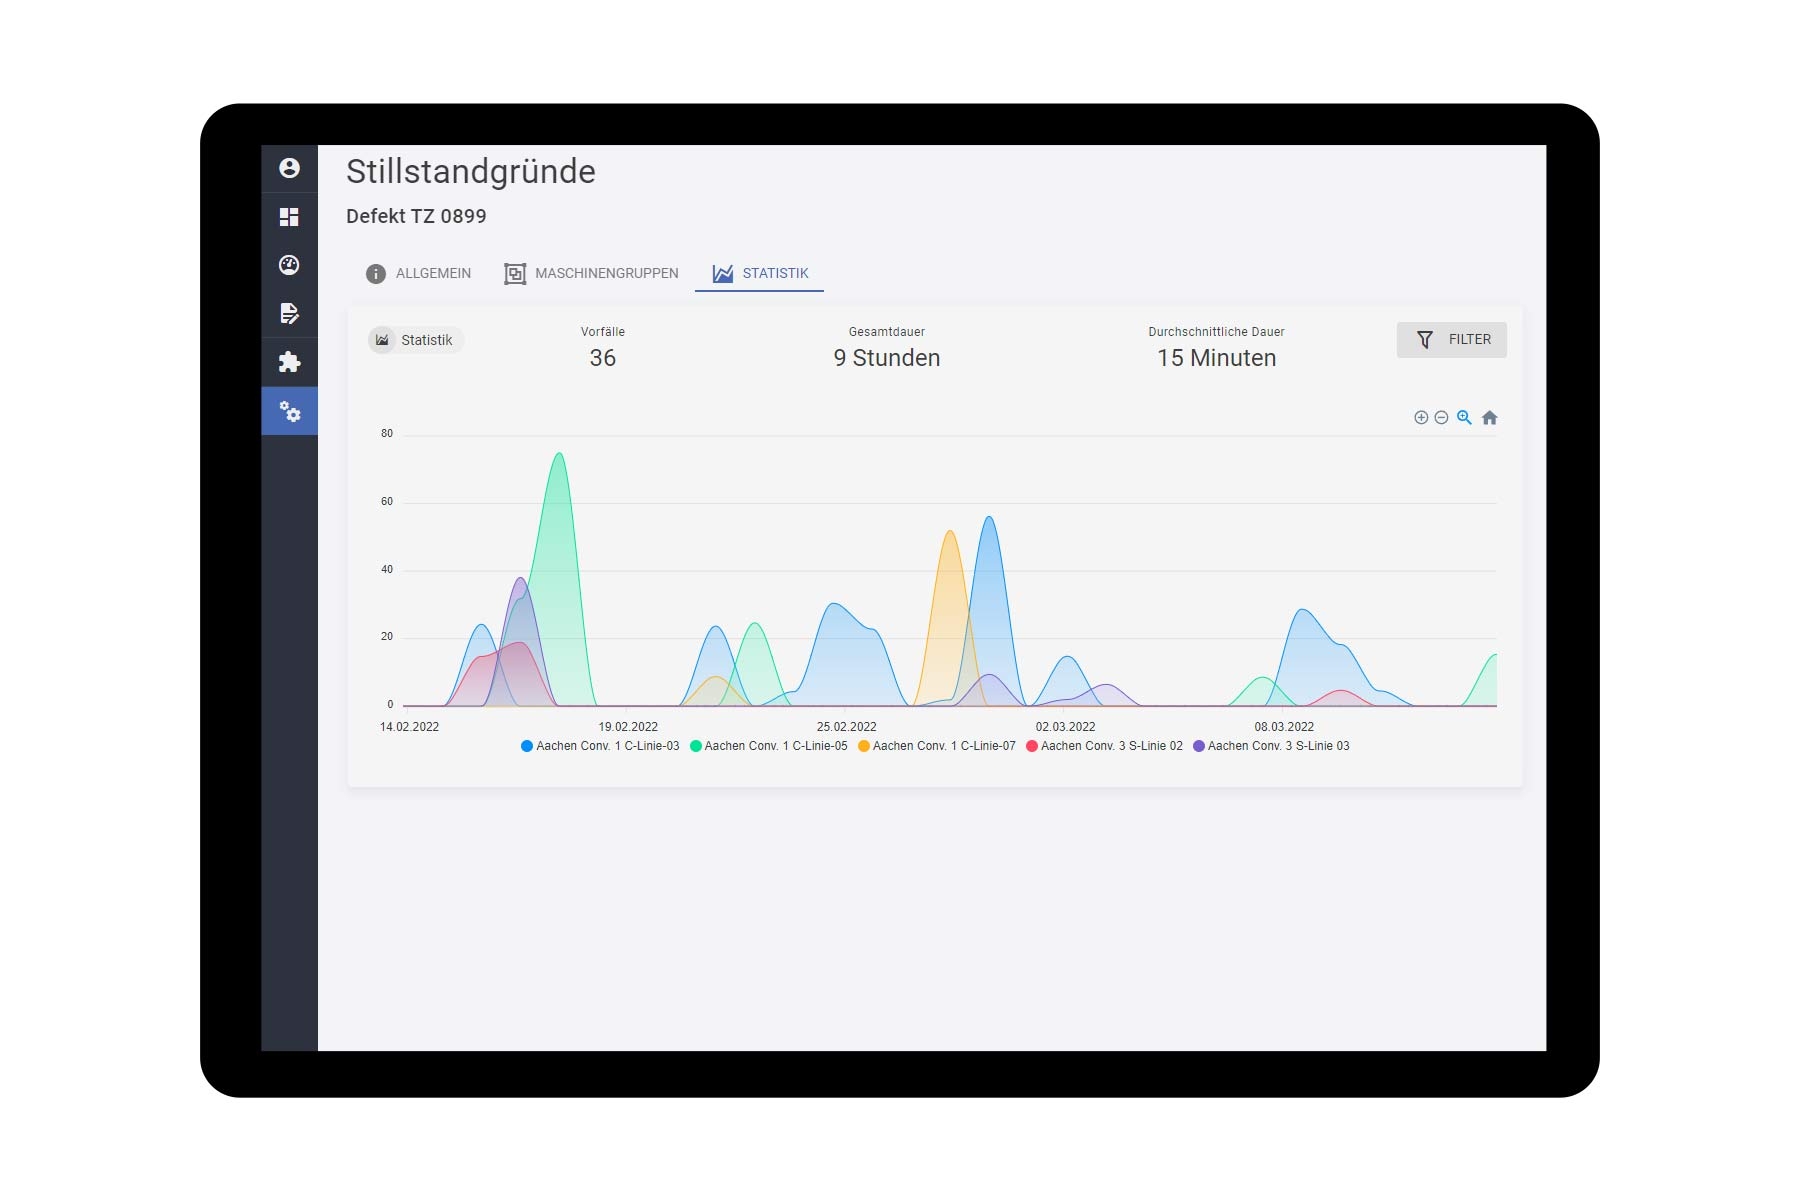Zoom in the chart with plus icon

click(x=1421, y=418)
